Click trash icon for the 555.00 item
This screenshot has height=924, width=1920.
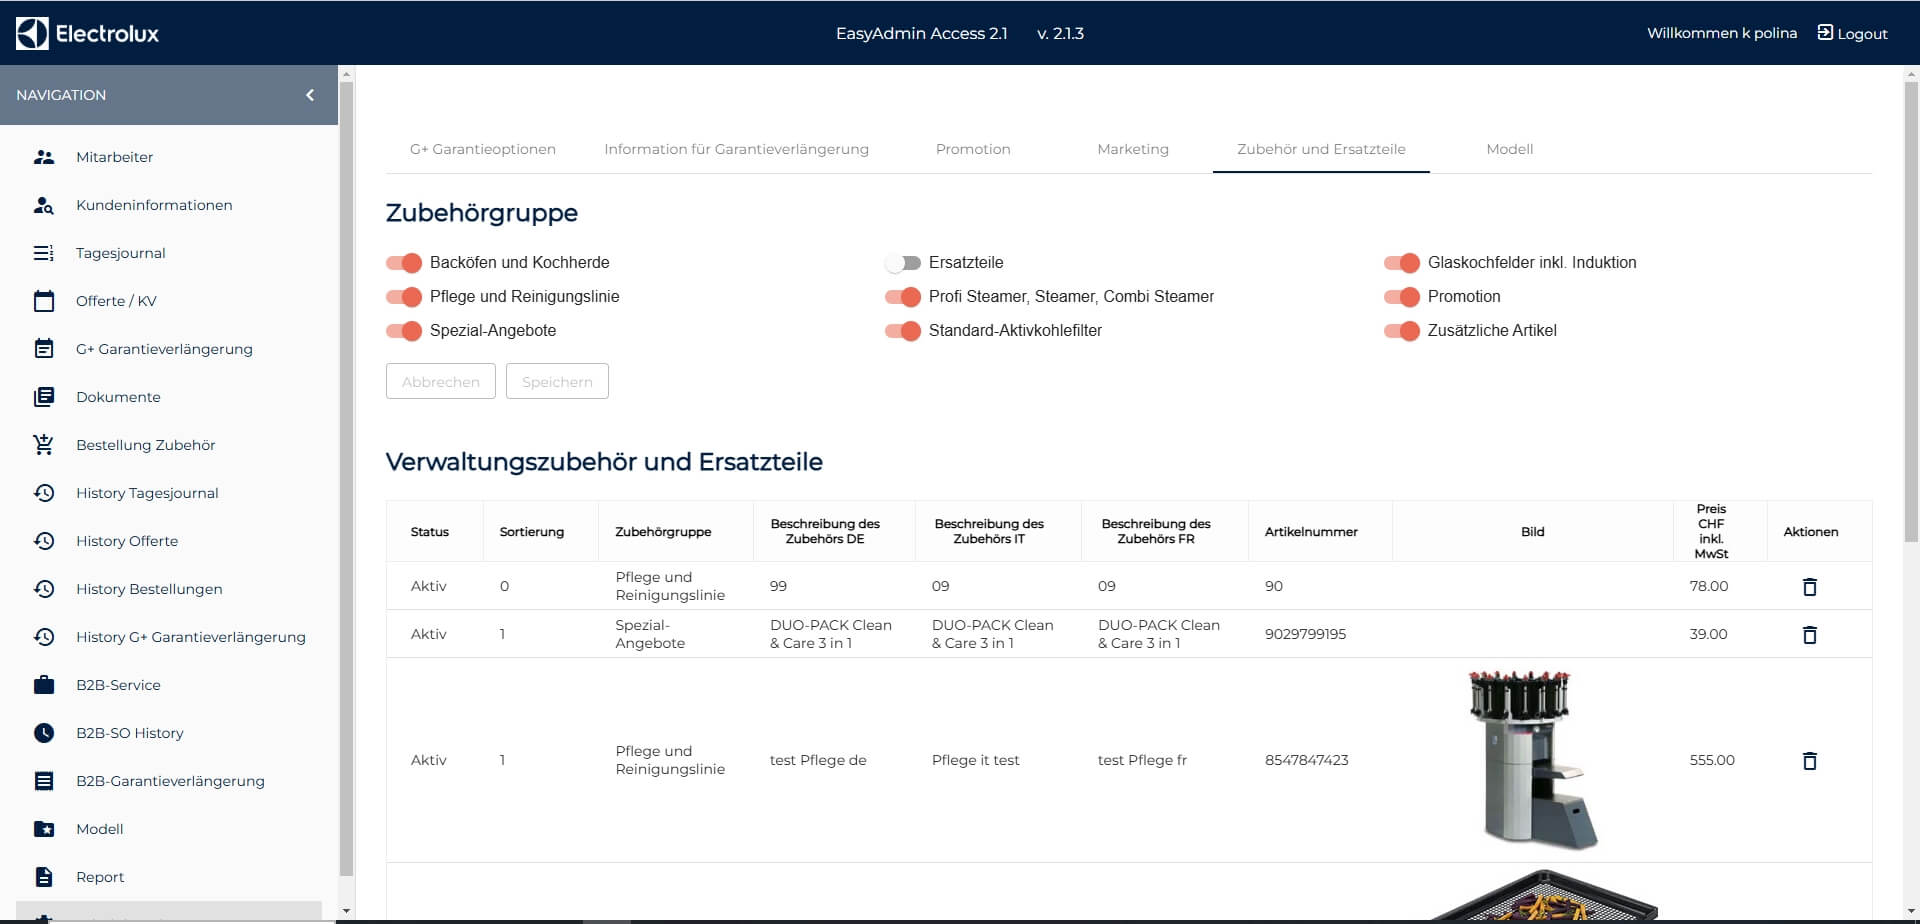(1809, 761)
